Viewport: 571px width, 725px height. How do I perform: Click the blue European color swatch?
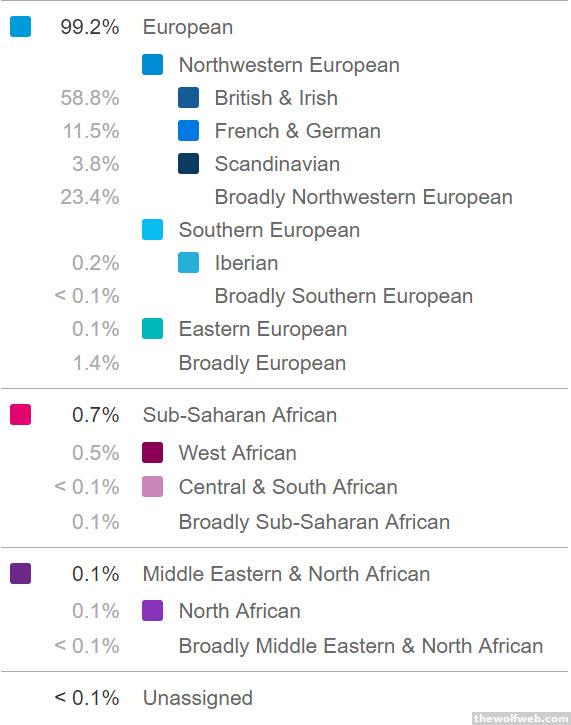(20, 26)
